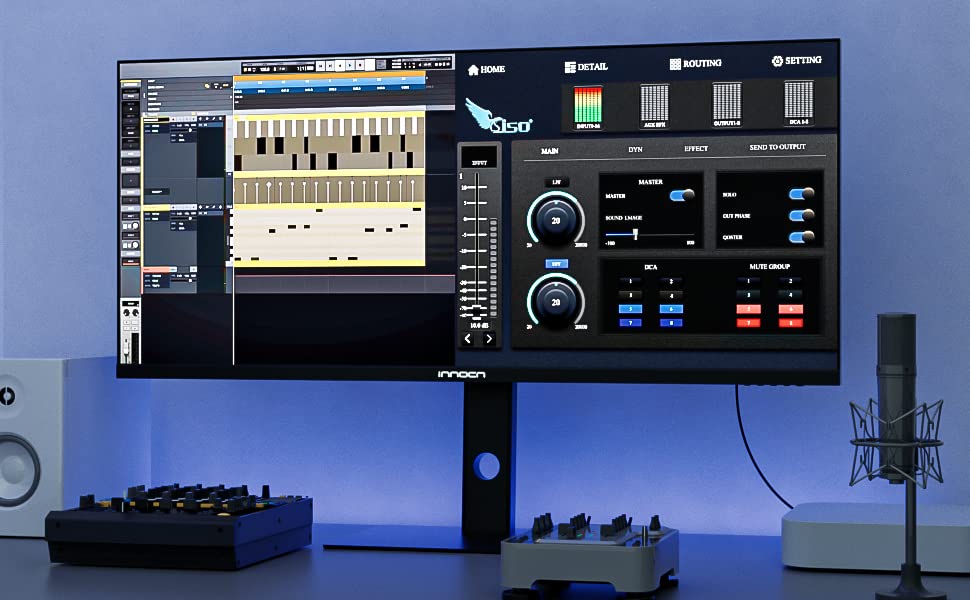Select the Outputs meter icon

coord(726,100)
